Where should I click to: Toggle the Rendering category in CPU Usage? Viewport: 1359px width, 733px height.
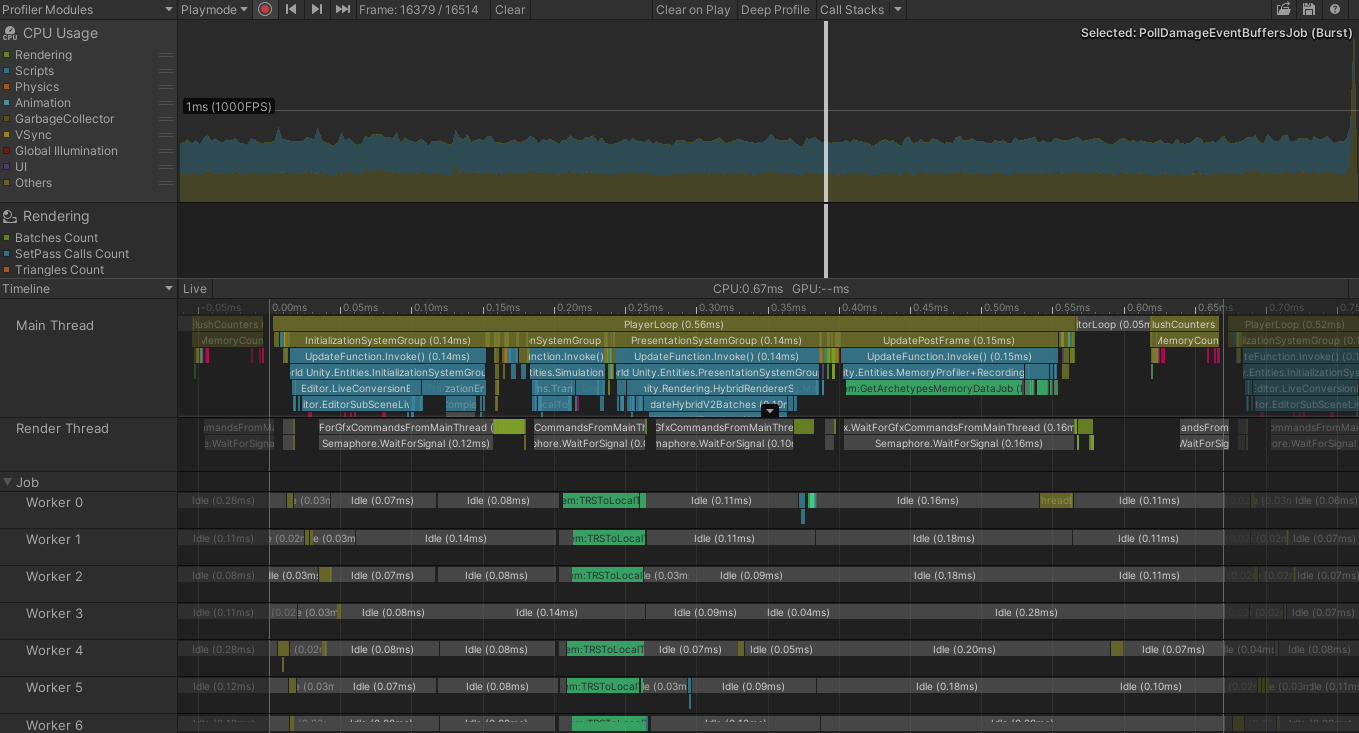coord(7,55)
